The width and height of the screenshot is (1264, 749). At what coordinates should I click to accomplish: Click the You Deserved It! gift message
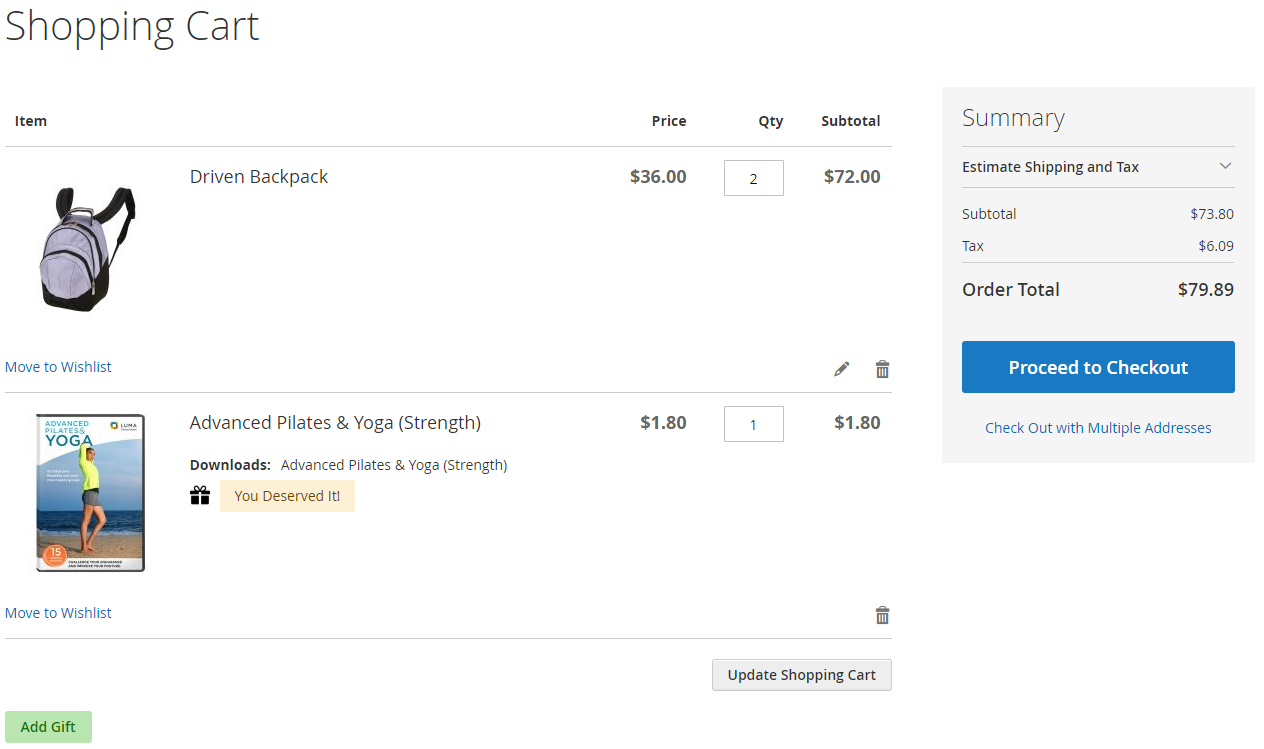287,496
